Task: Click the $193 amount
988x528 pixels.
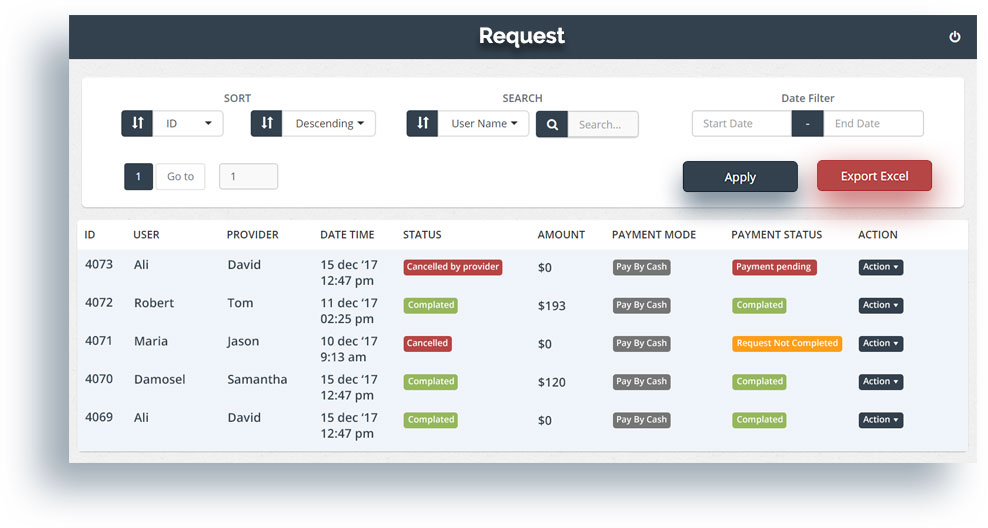Action: [x=551, y=306]
